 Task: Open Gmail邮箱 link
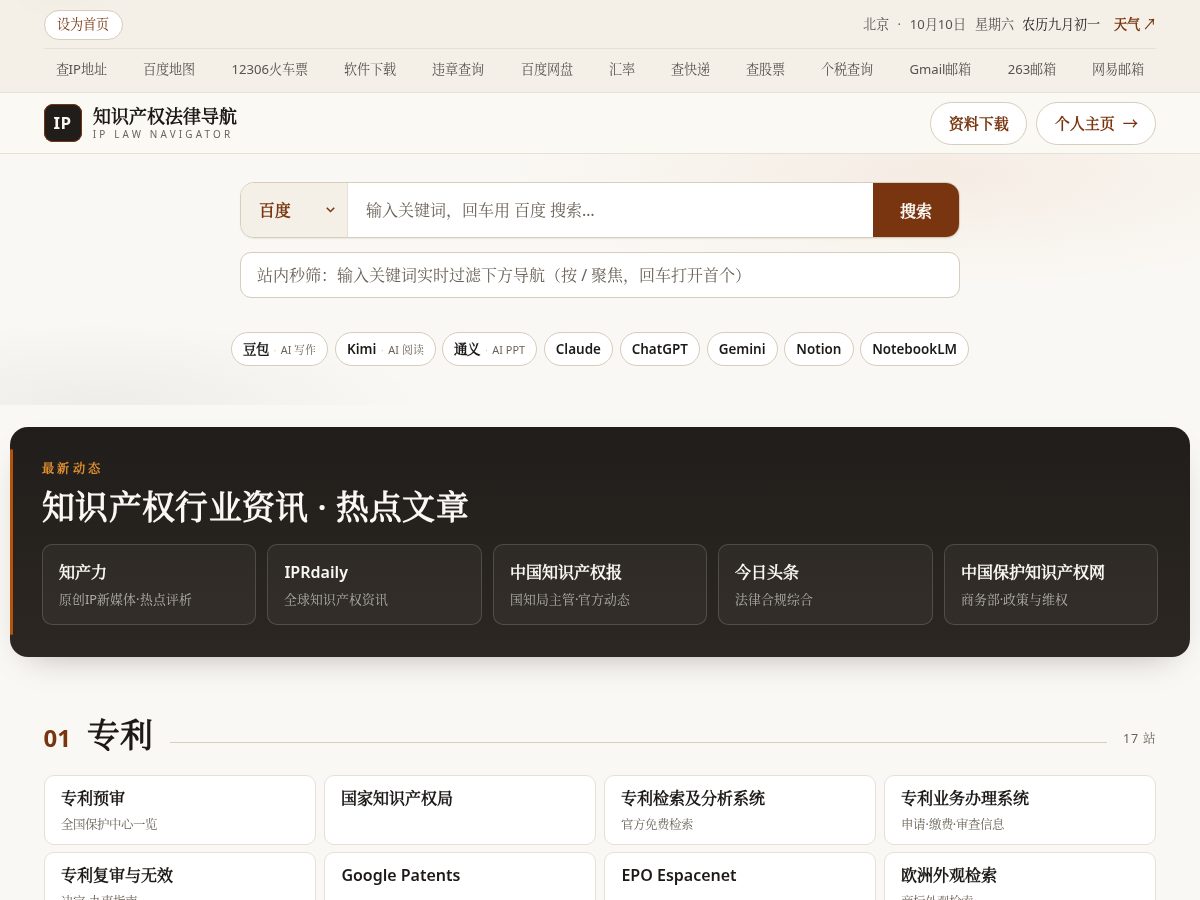pos(940,69)
